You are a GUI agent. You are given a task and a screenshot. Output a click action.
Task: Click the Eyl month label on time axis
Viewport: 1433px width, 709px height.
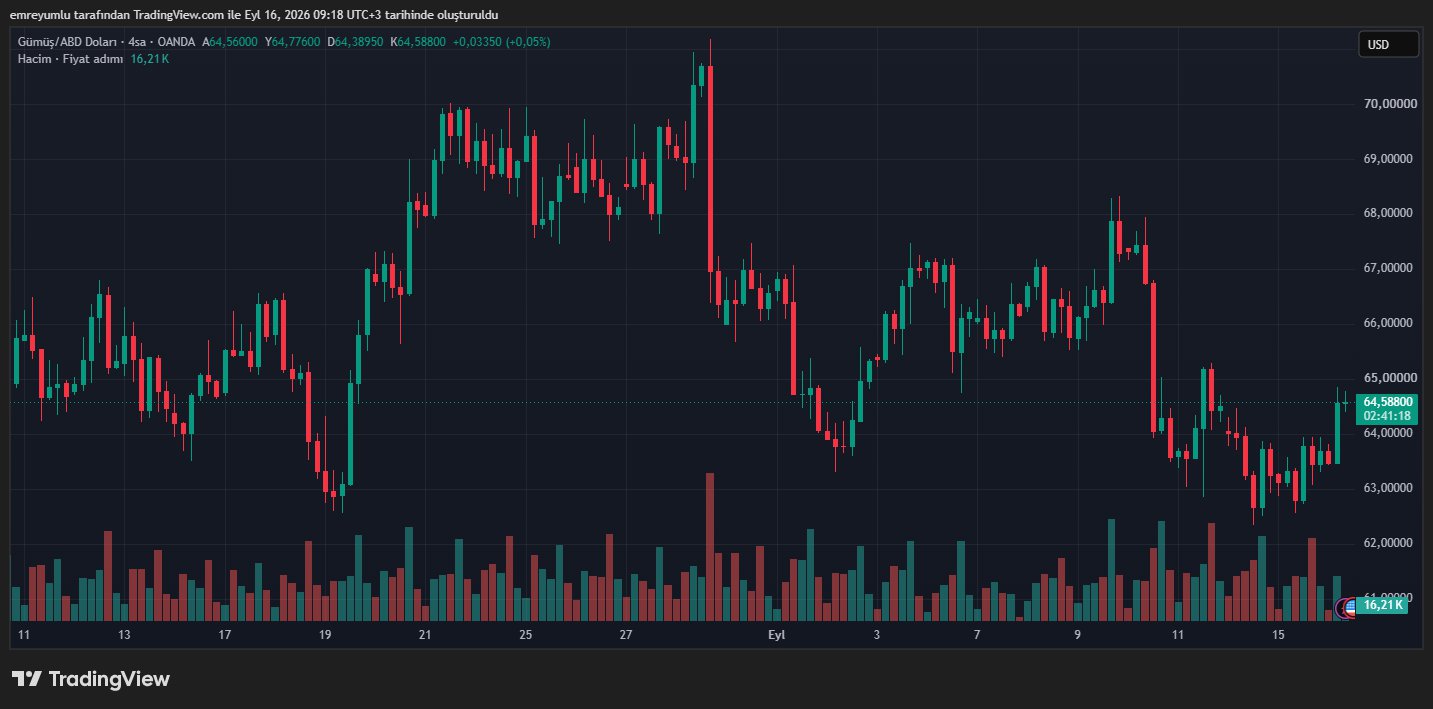tap(776, 635)
